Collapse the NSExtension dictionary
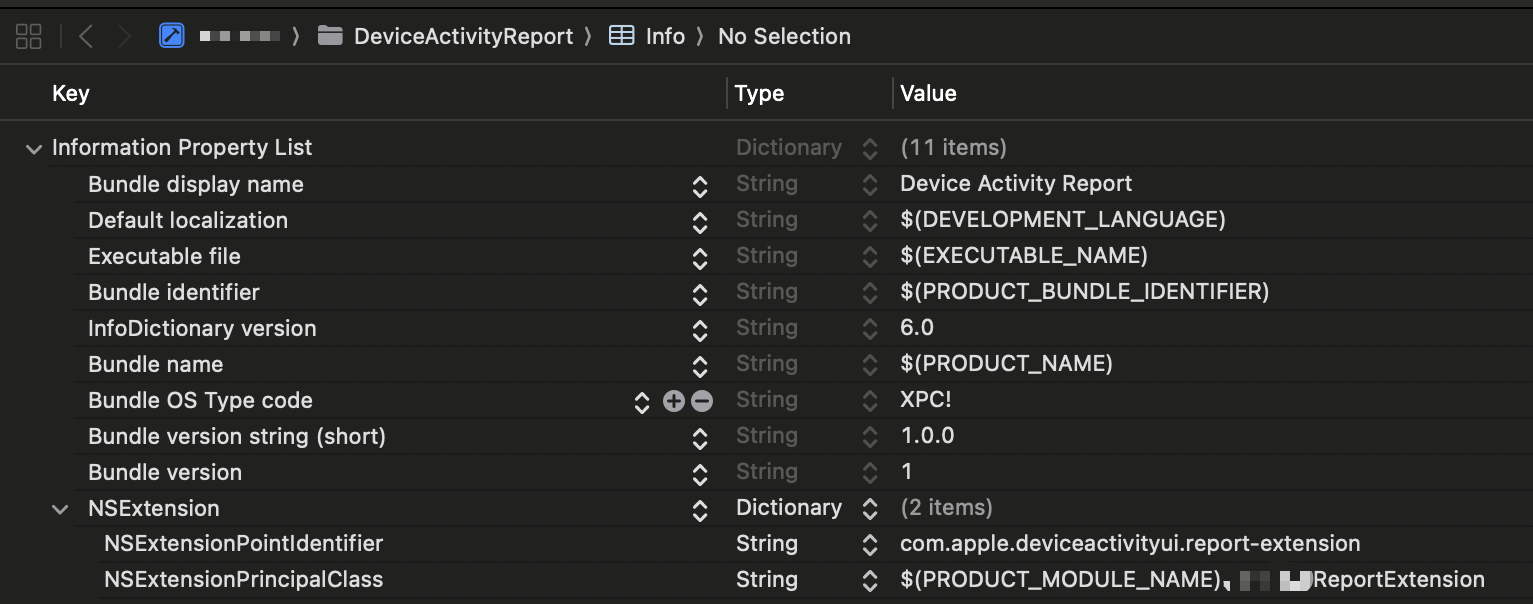 tap(60, 509)
